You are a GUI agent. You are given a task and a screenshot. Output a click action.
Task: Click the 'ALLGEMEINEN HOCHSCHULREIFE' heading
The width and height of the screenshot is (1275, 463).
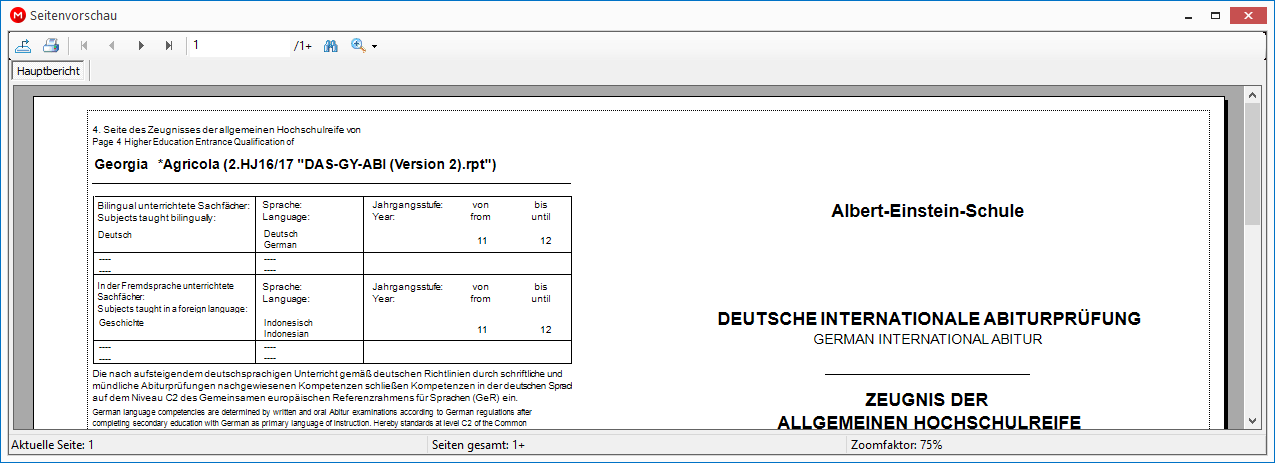click(x=929, y=422)
